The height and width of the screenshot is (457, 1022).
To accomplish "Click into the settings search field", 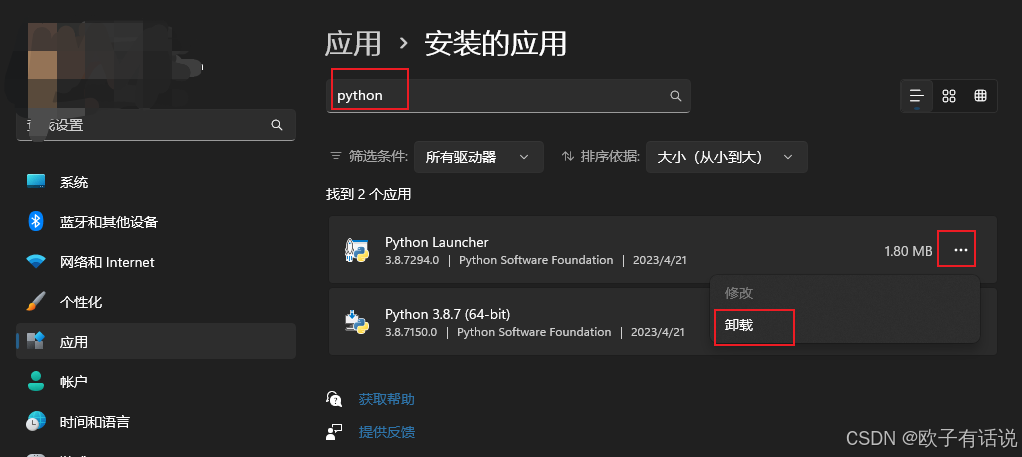I will (x=156, y=125).
